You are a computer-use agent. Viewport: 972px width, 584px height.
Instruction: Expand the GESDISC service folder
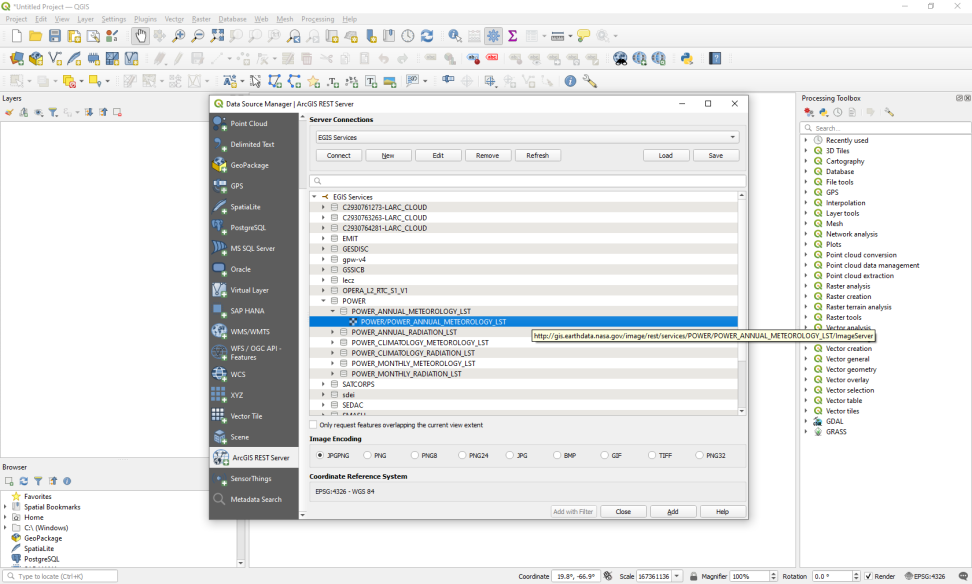323,249
